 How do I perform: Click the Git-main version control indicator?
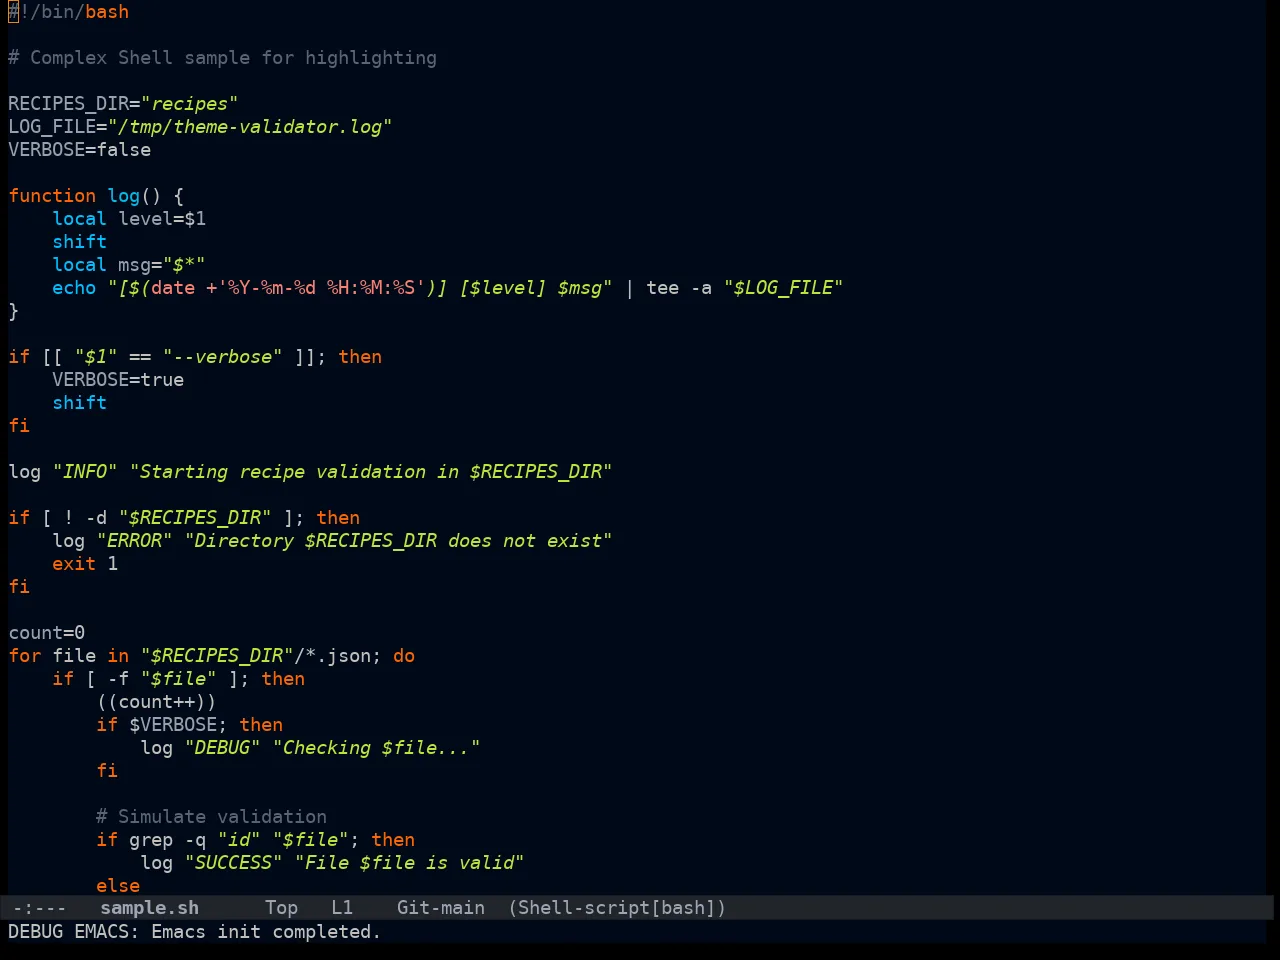pyautogui.click(x=441, y=908)
